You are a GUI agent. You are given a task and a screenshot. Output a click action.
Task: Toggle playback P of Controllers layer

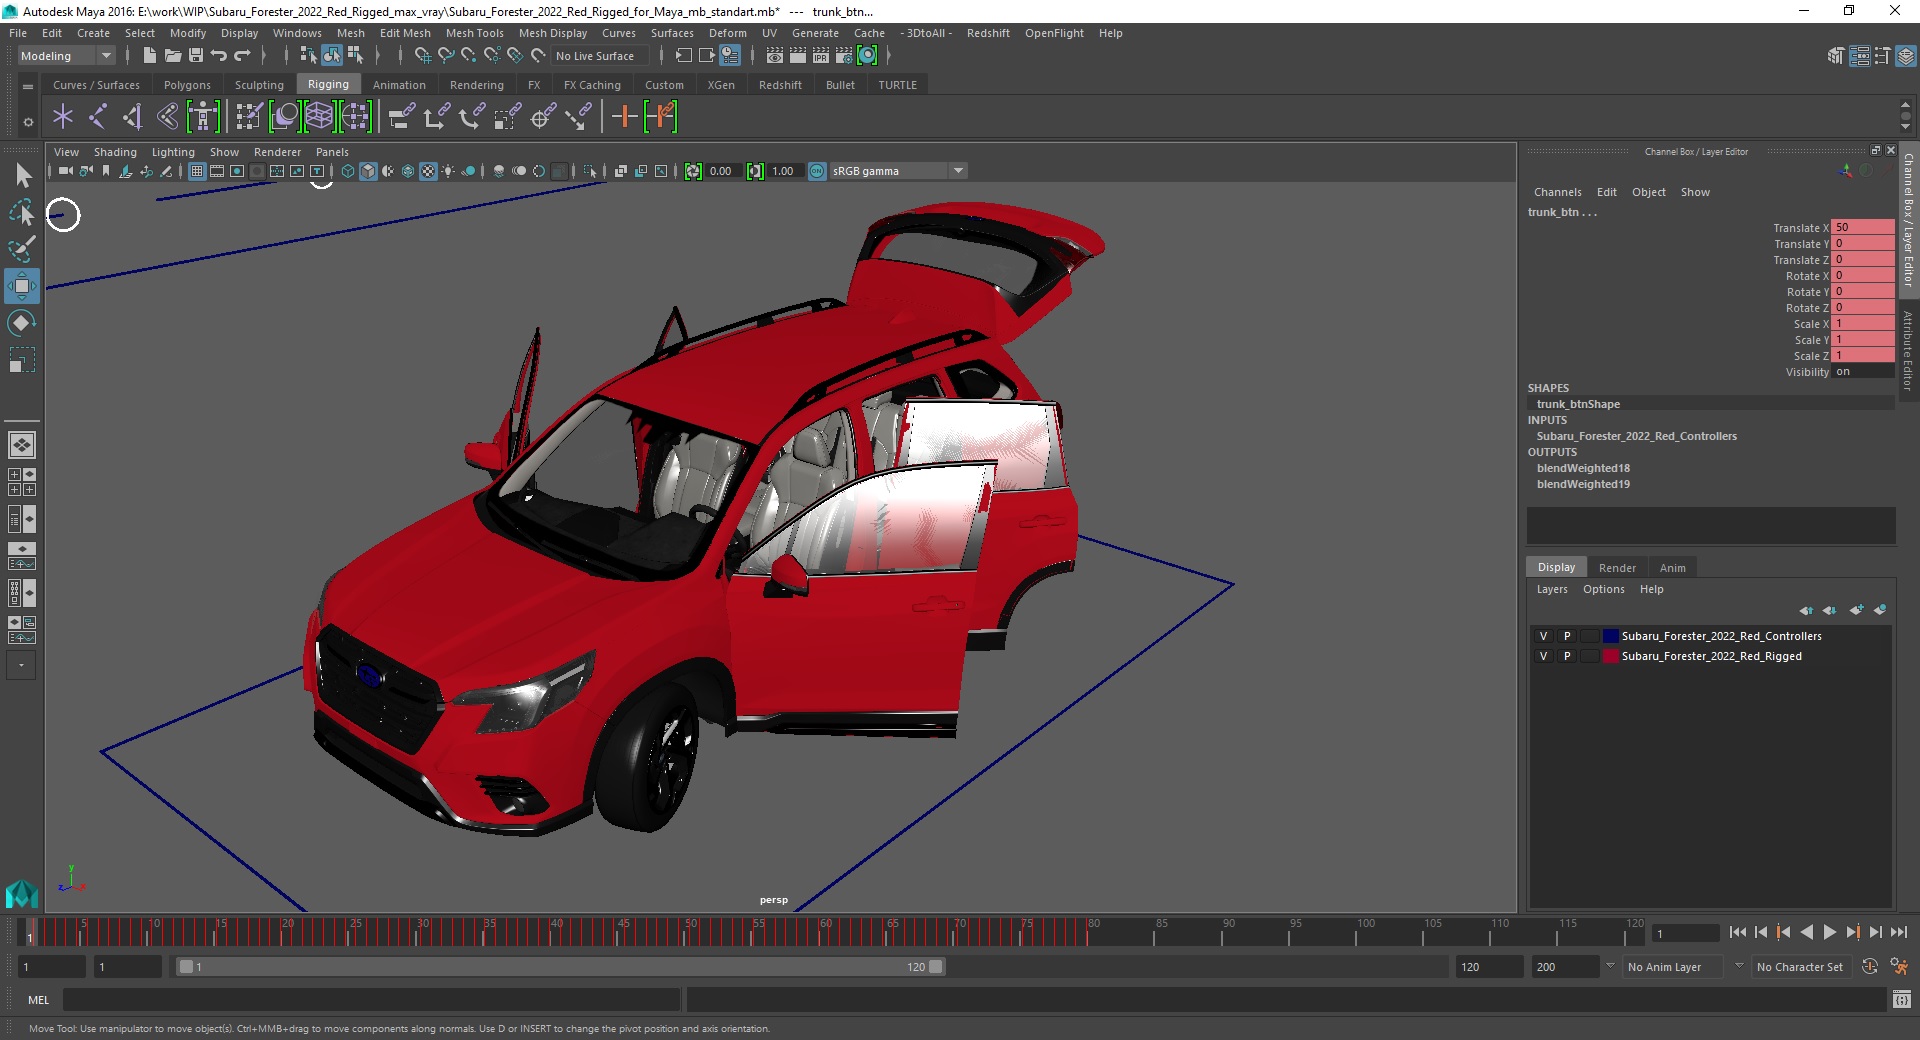pyautogui.click(x=1567, y=636)
